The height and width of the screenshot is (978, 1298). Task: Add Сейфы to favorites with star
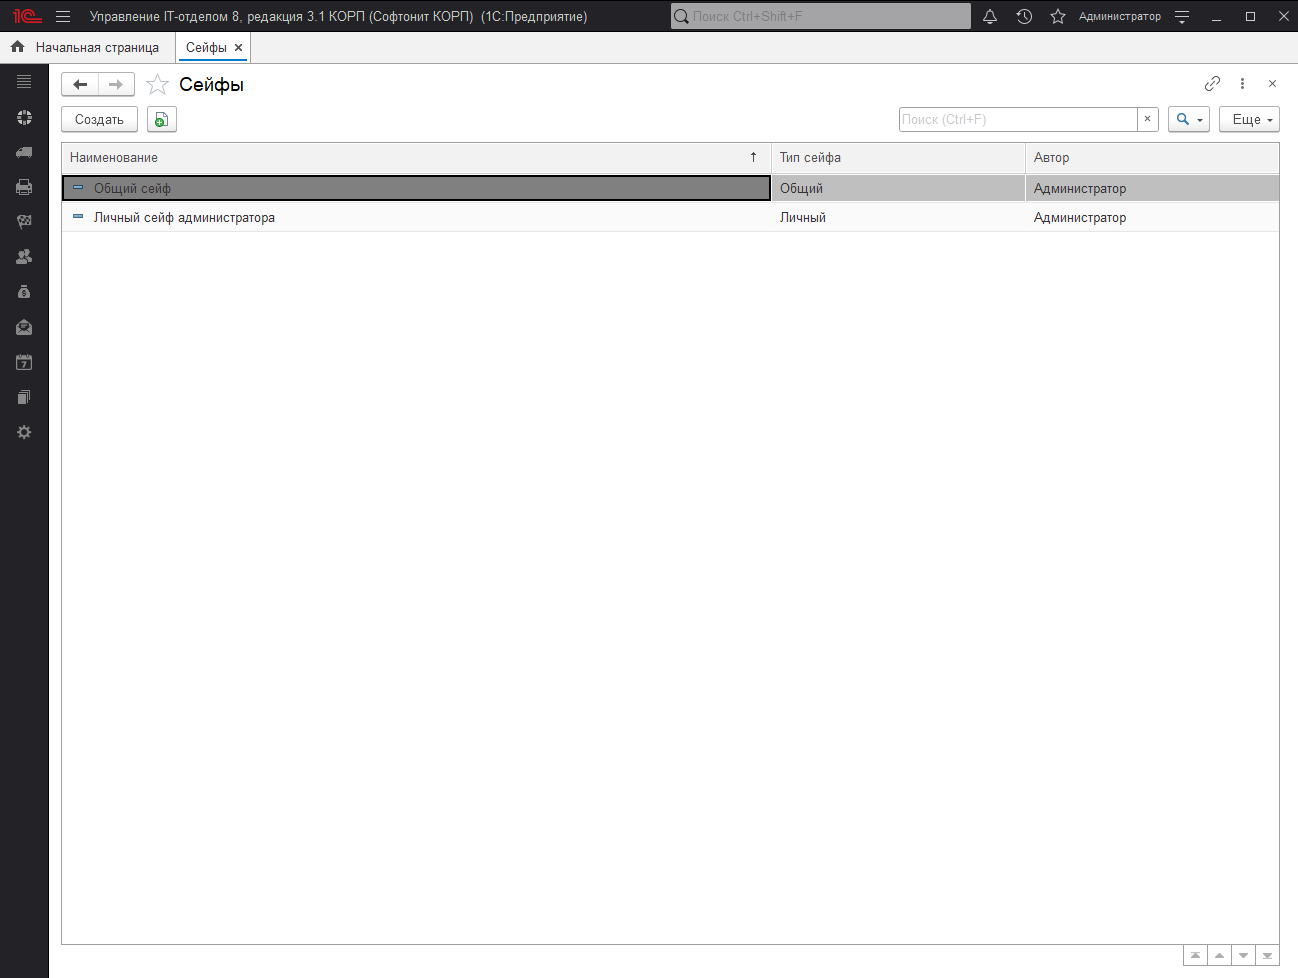(157, 85)
